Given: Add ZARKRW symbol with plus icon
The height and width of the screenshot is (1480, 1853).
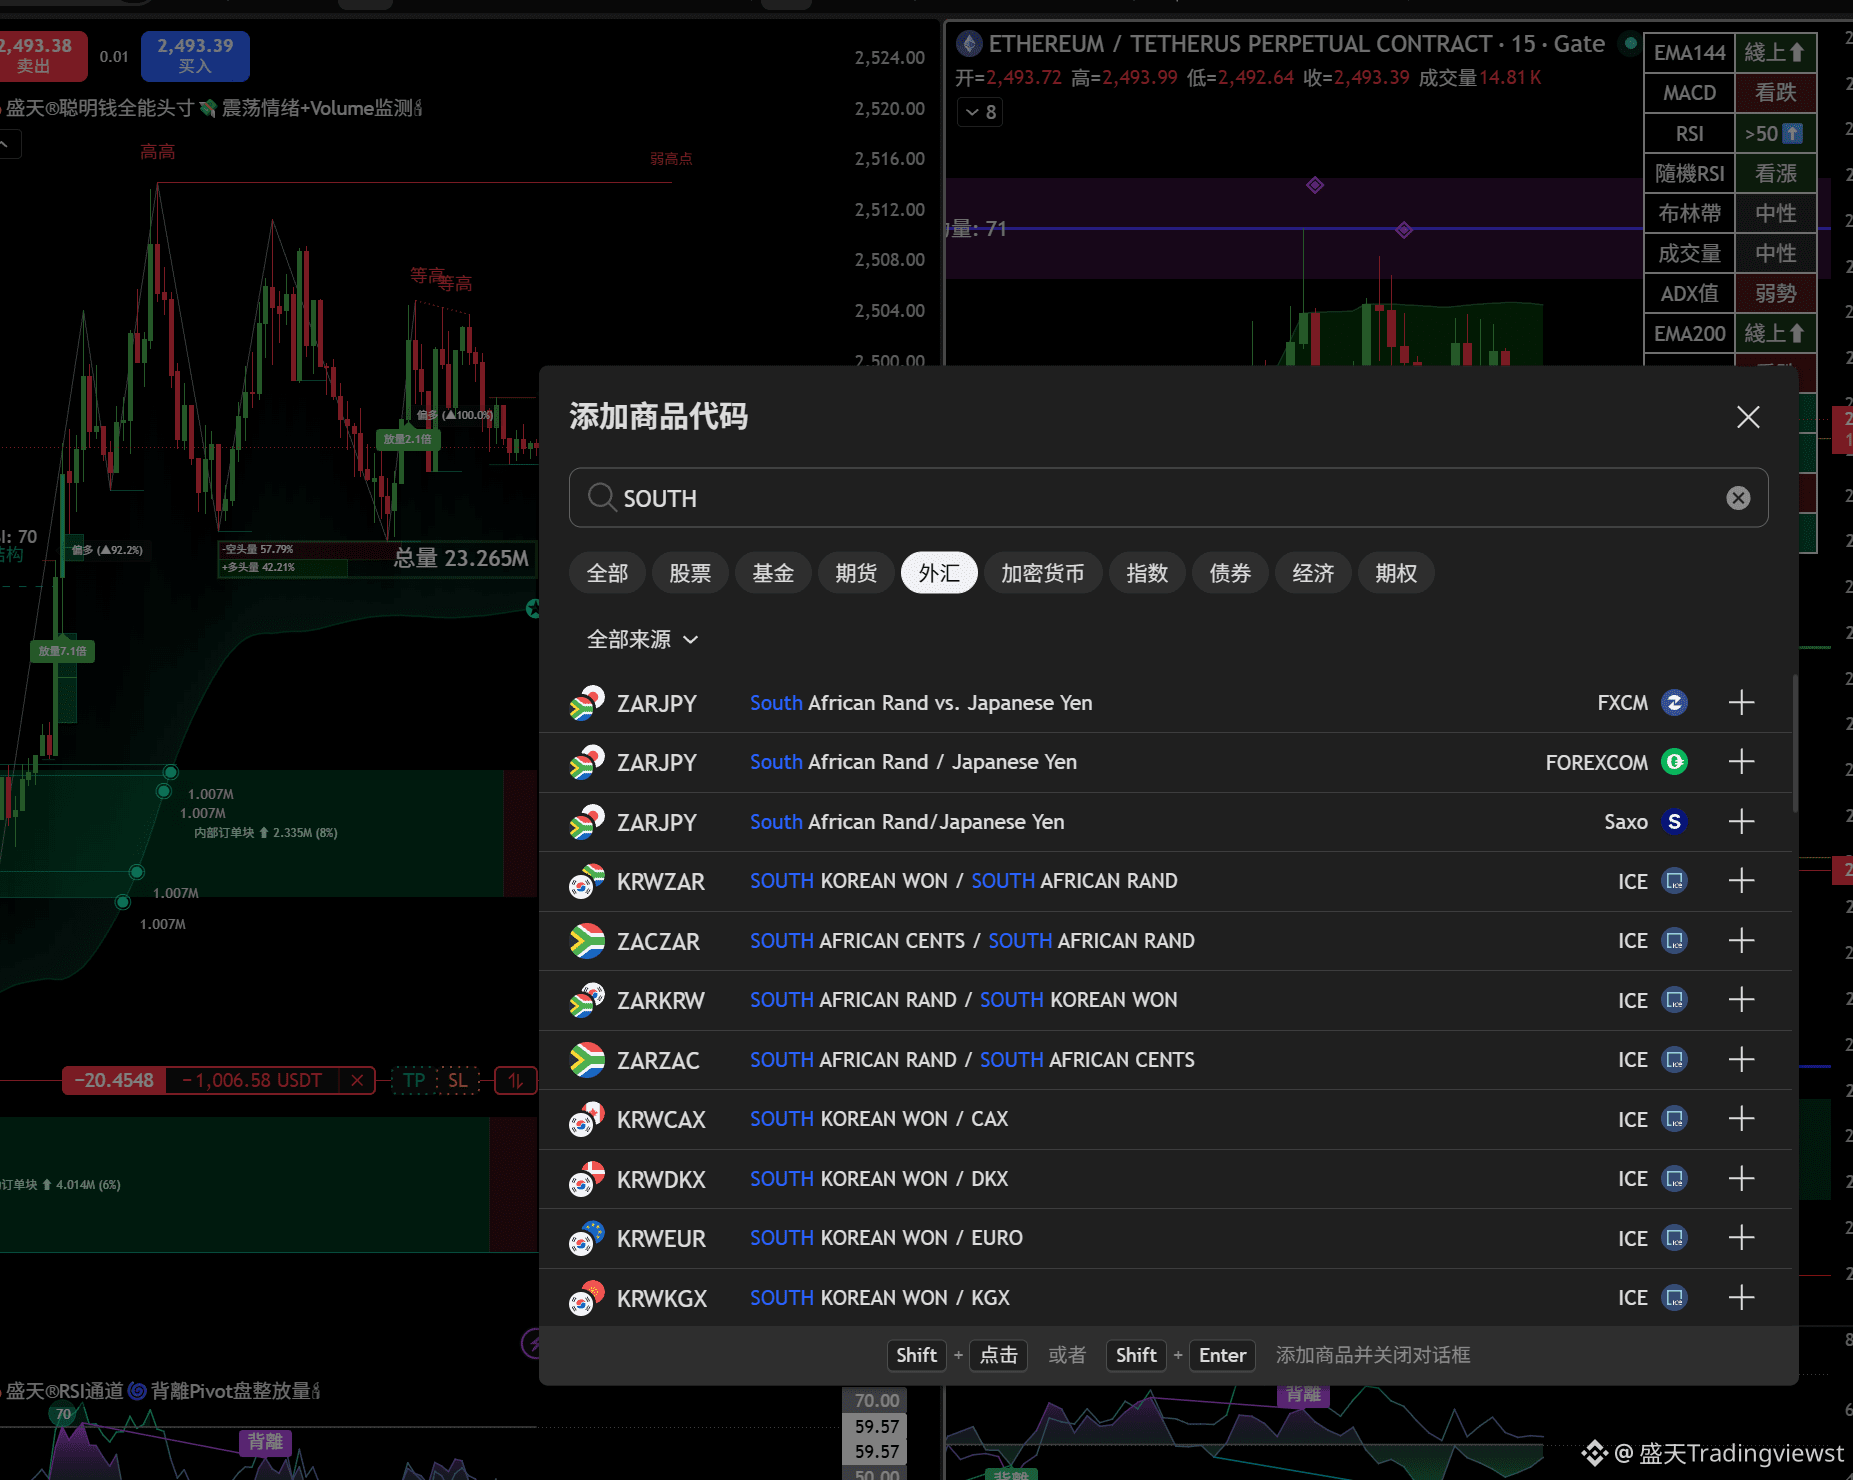Looking at the screenshot, I should click(x=1741, y=1000).
